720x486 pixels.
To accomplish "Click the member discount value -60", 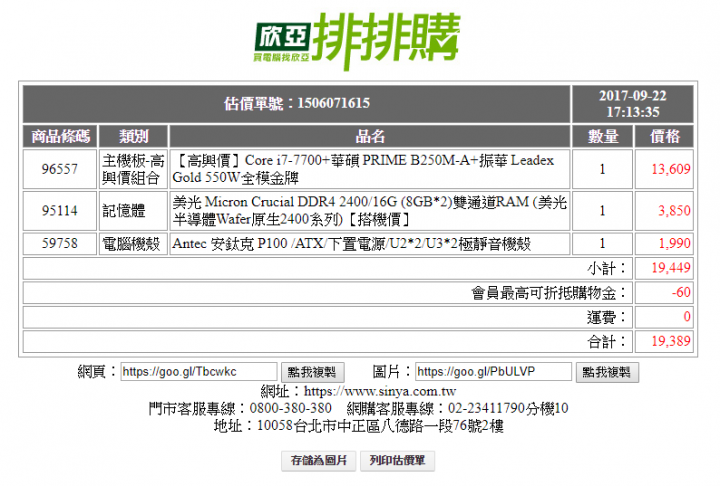I will [x=681, y=292].
